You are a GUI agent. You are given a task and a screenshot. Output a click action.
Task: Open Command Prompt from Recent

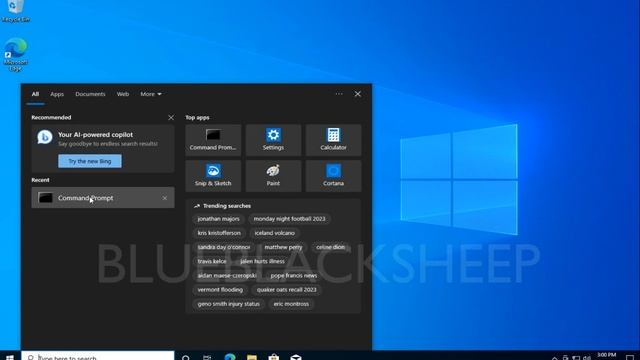click(x=103, y=198)
